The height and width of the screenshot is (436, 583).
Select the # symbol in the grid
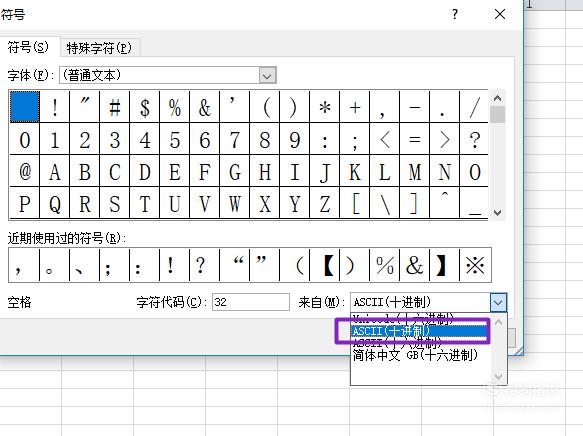[115, 107]
